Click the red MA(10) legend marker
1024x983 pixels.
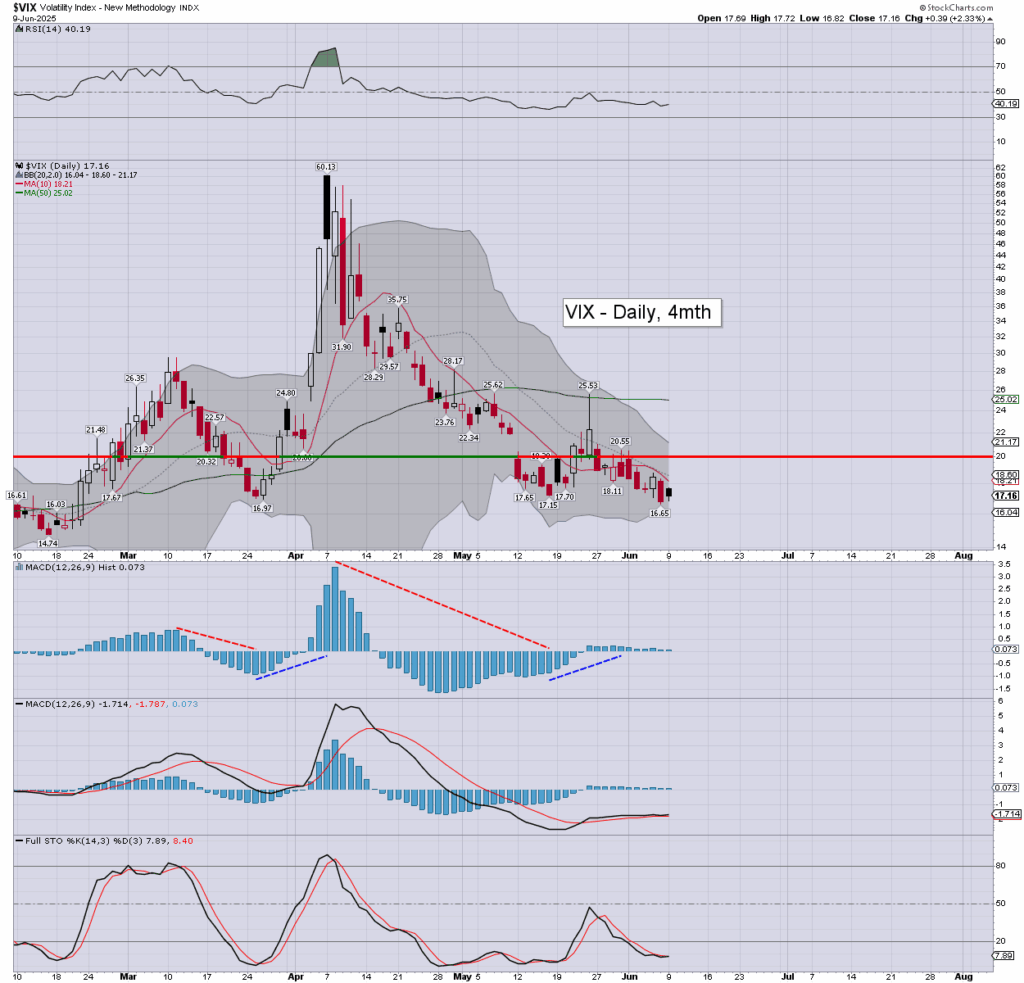(x=17, y=184)
